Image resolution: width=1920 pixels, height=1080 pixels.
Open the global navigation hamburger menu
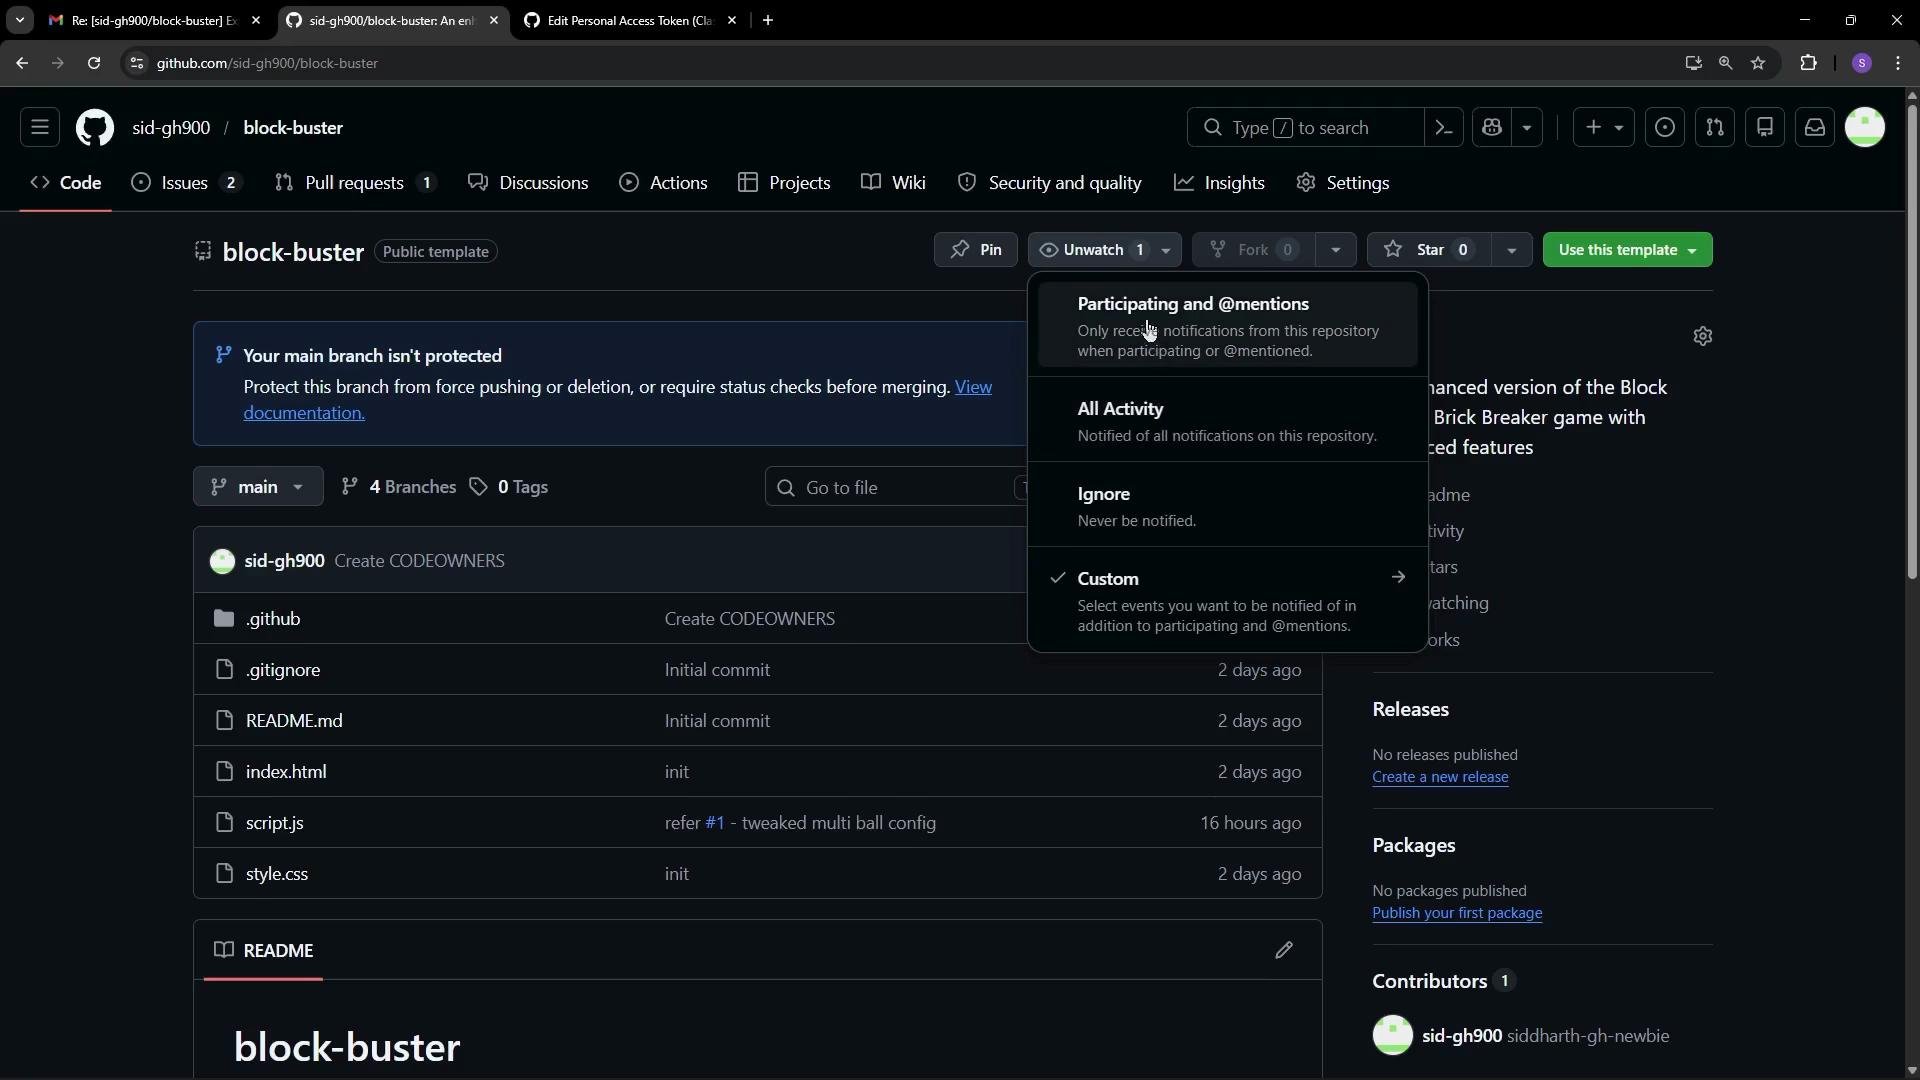pyautogui.click(x=40, y=128)
